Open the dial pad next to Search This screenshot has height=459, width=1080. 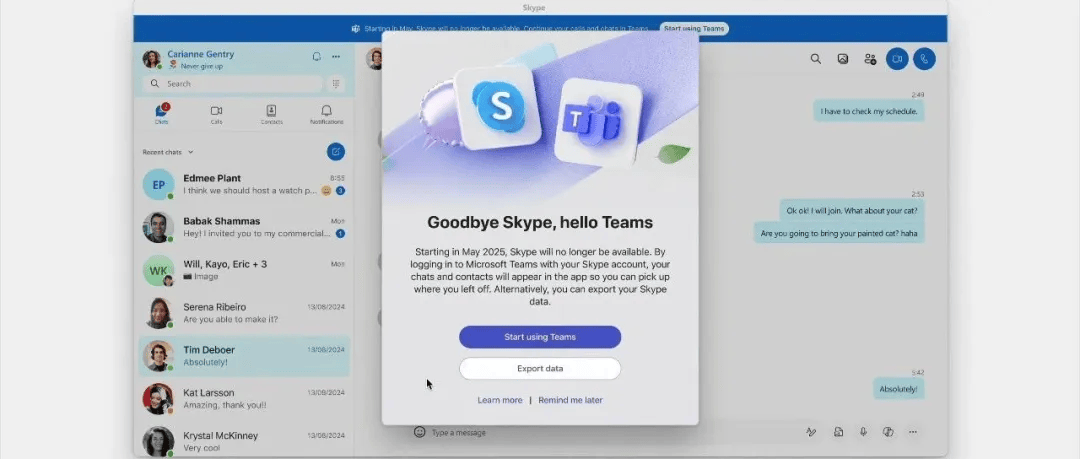click(336, 83)
